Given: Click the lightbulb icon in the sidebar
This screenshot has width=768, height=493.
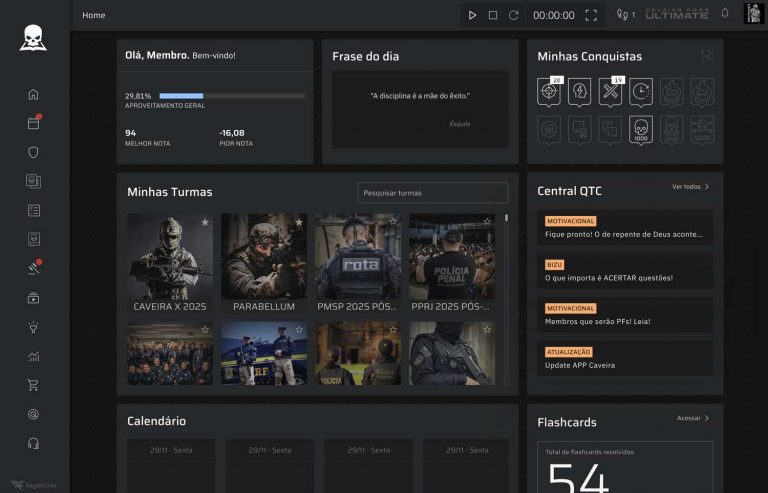Looking at the screenshot, I should pyautogui.click(x=33, y=327).
